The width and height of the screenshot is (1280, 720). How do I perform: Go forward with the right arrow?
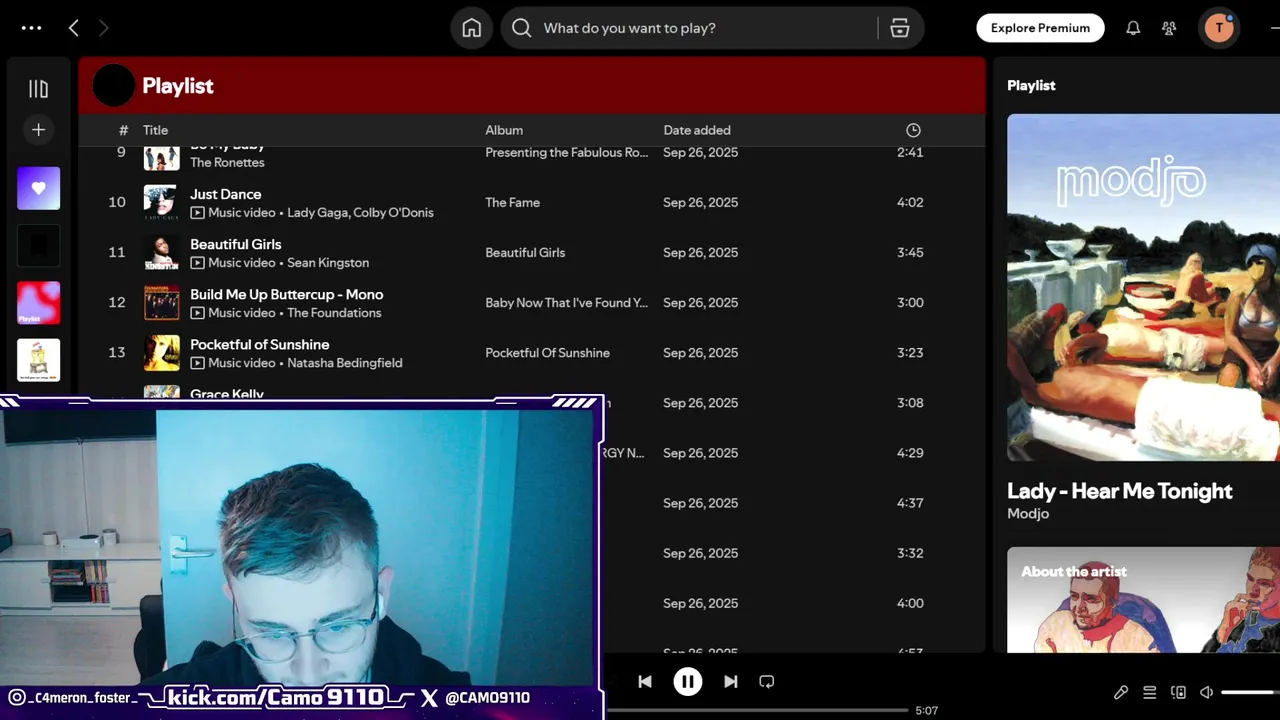point(103,28)
